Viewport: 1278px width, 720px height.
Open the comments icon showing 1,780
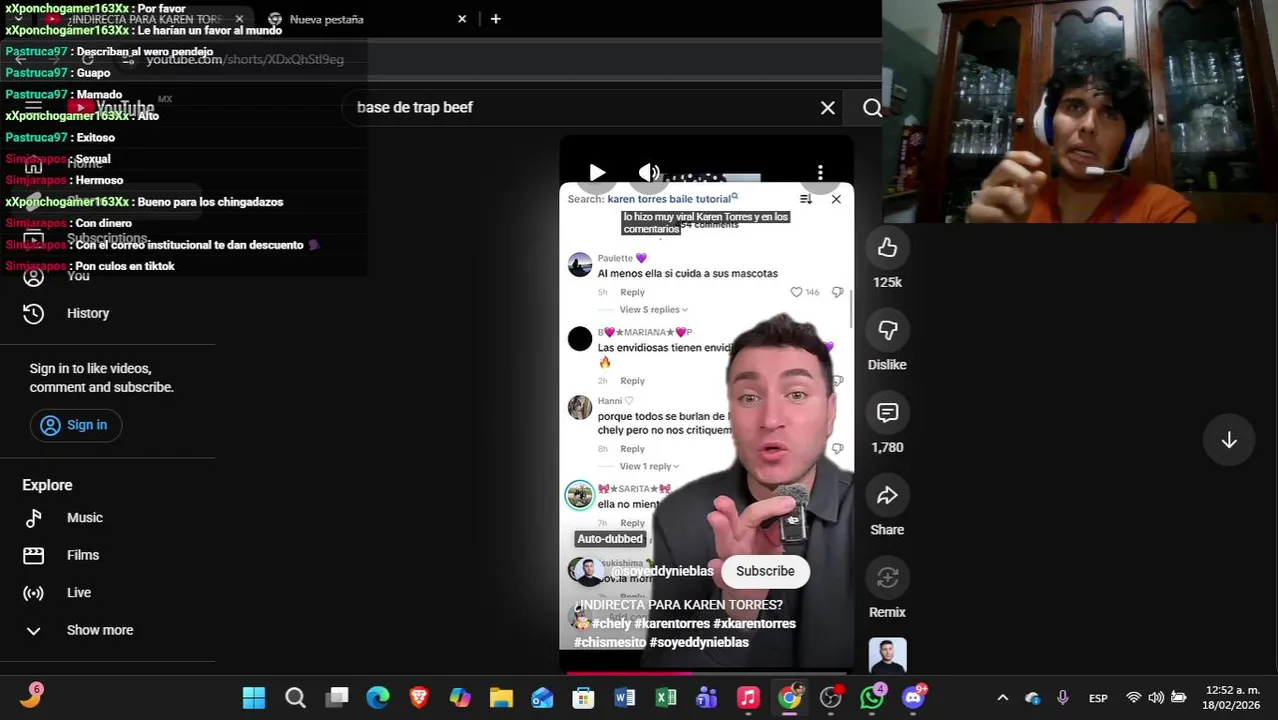(x=887, y=413)
